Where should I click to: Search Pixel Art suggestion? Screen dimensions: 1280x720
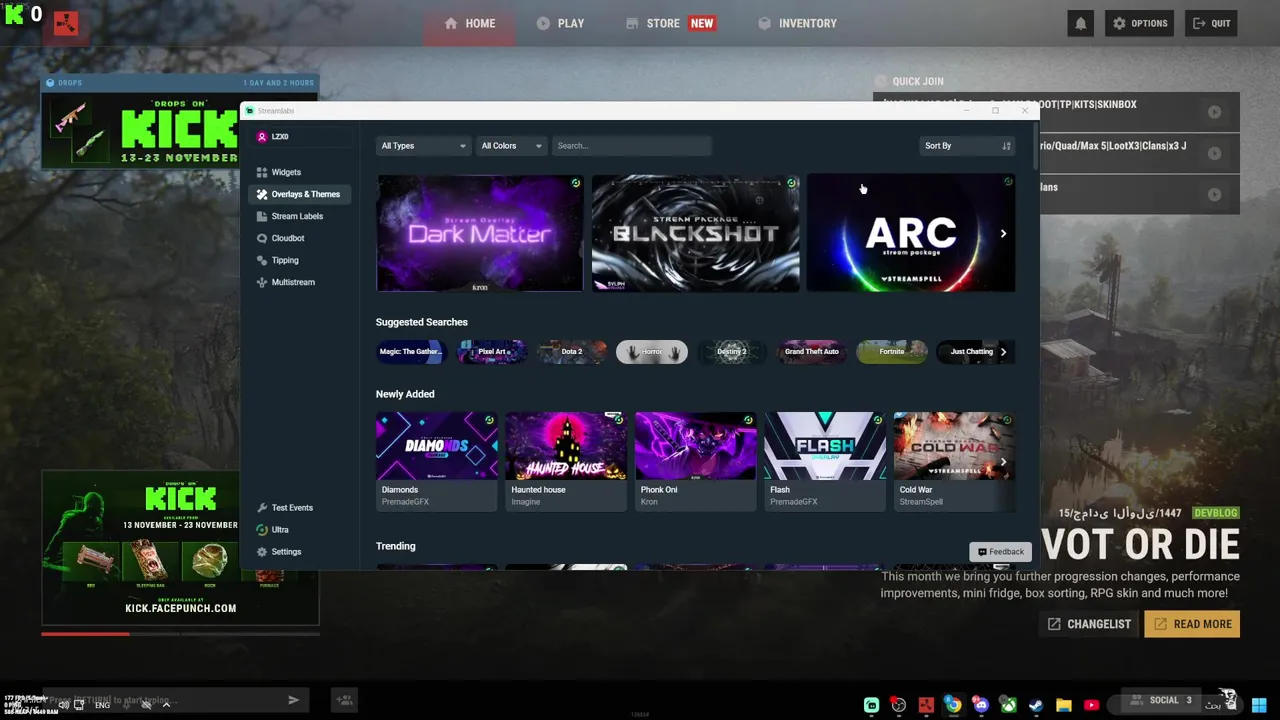492,352
